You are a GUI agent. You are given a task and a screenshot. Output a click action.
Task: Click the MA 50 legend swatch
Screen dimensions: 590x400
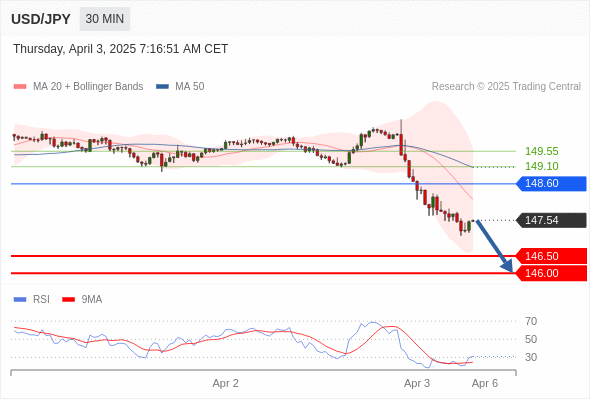pos(162,87)
